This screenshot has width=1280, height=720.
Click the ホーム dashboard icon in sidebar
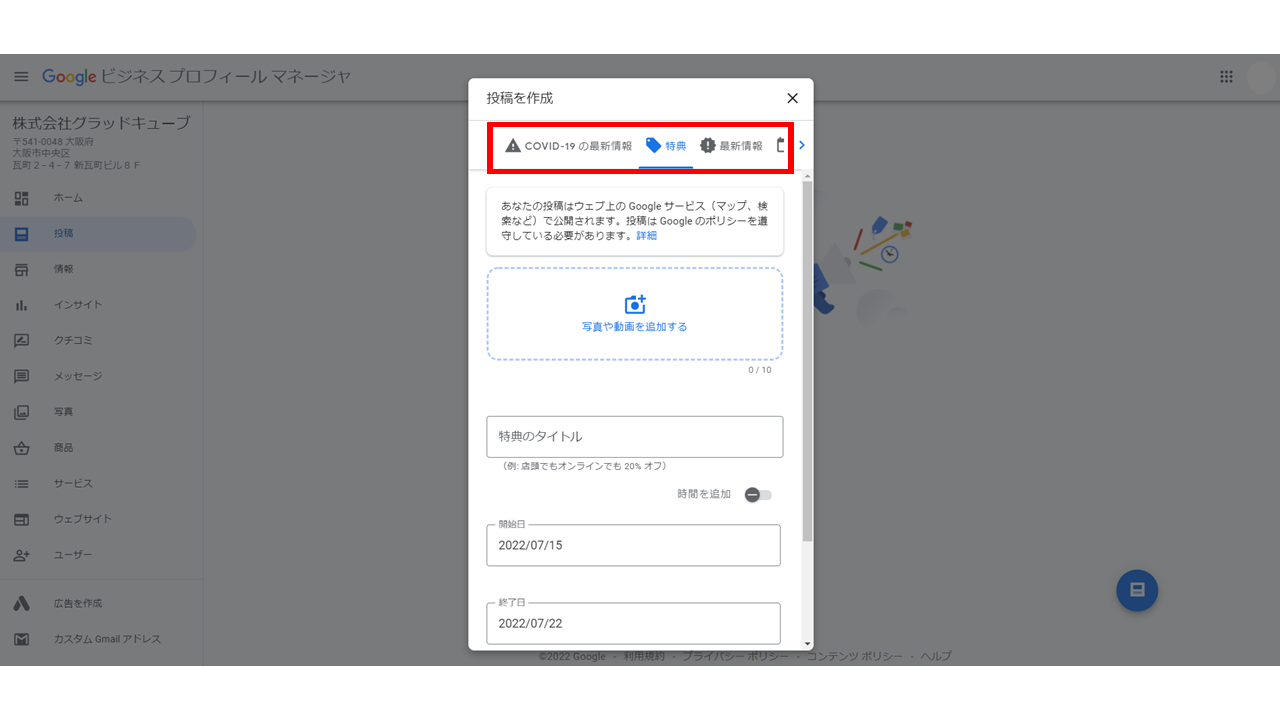[x=21, y=198]
